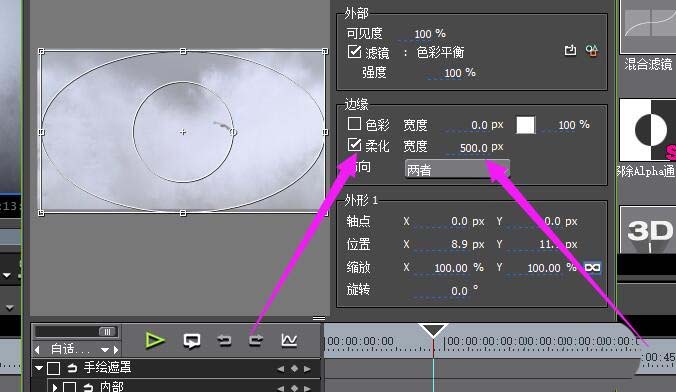This screenshot has width=676, height=392.
Task: Click the left-middle handle of the mask box
Action: (41, 132)
